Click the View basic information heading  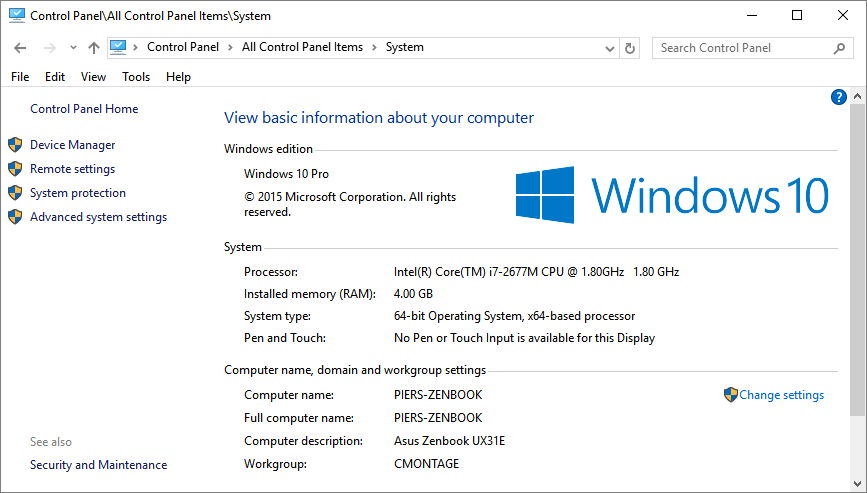(379, 118)
